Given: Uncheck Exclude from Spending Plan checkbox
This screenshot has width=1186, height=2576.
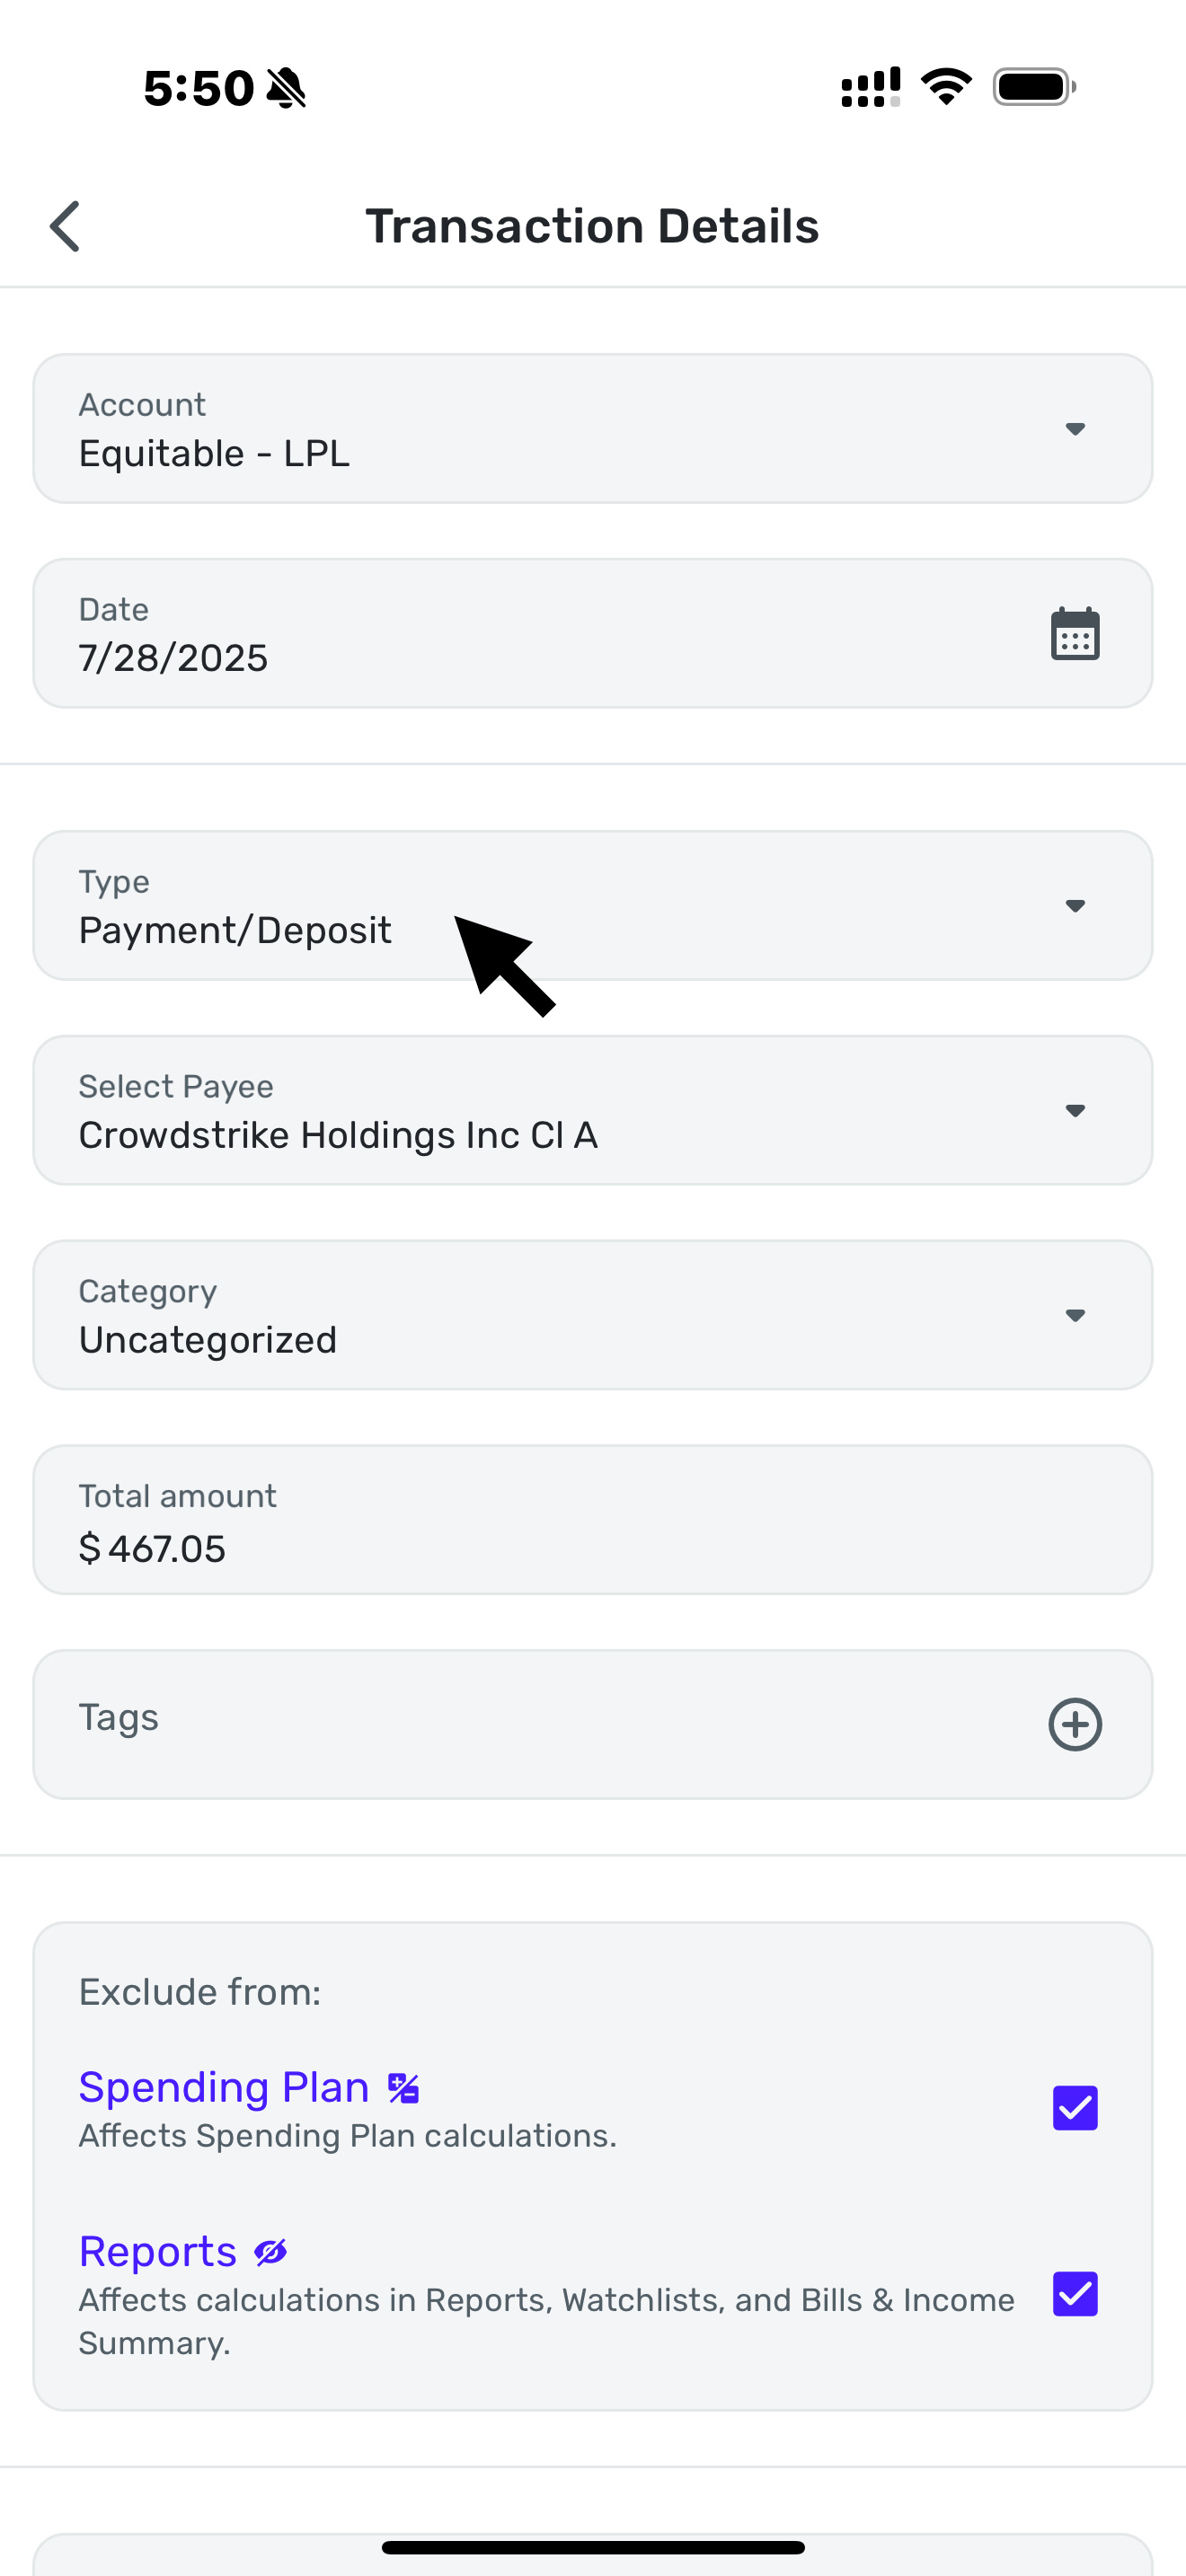Looking at the screenshot, I should (1075, 2108).
